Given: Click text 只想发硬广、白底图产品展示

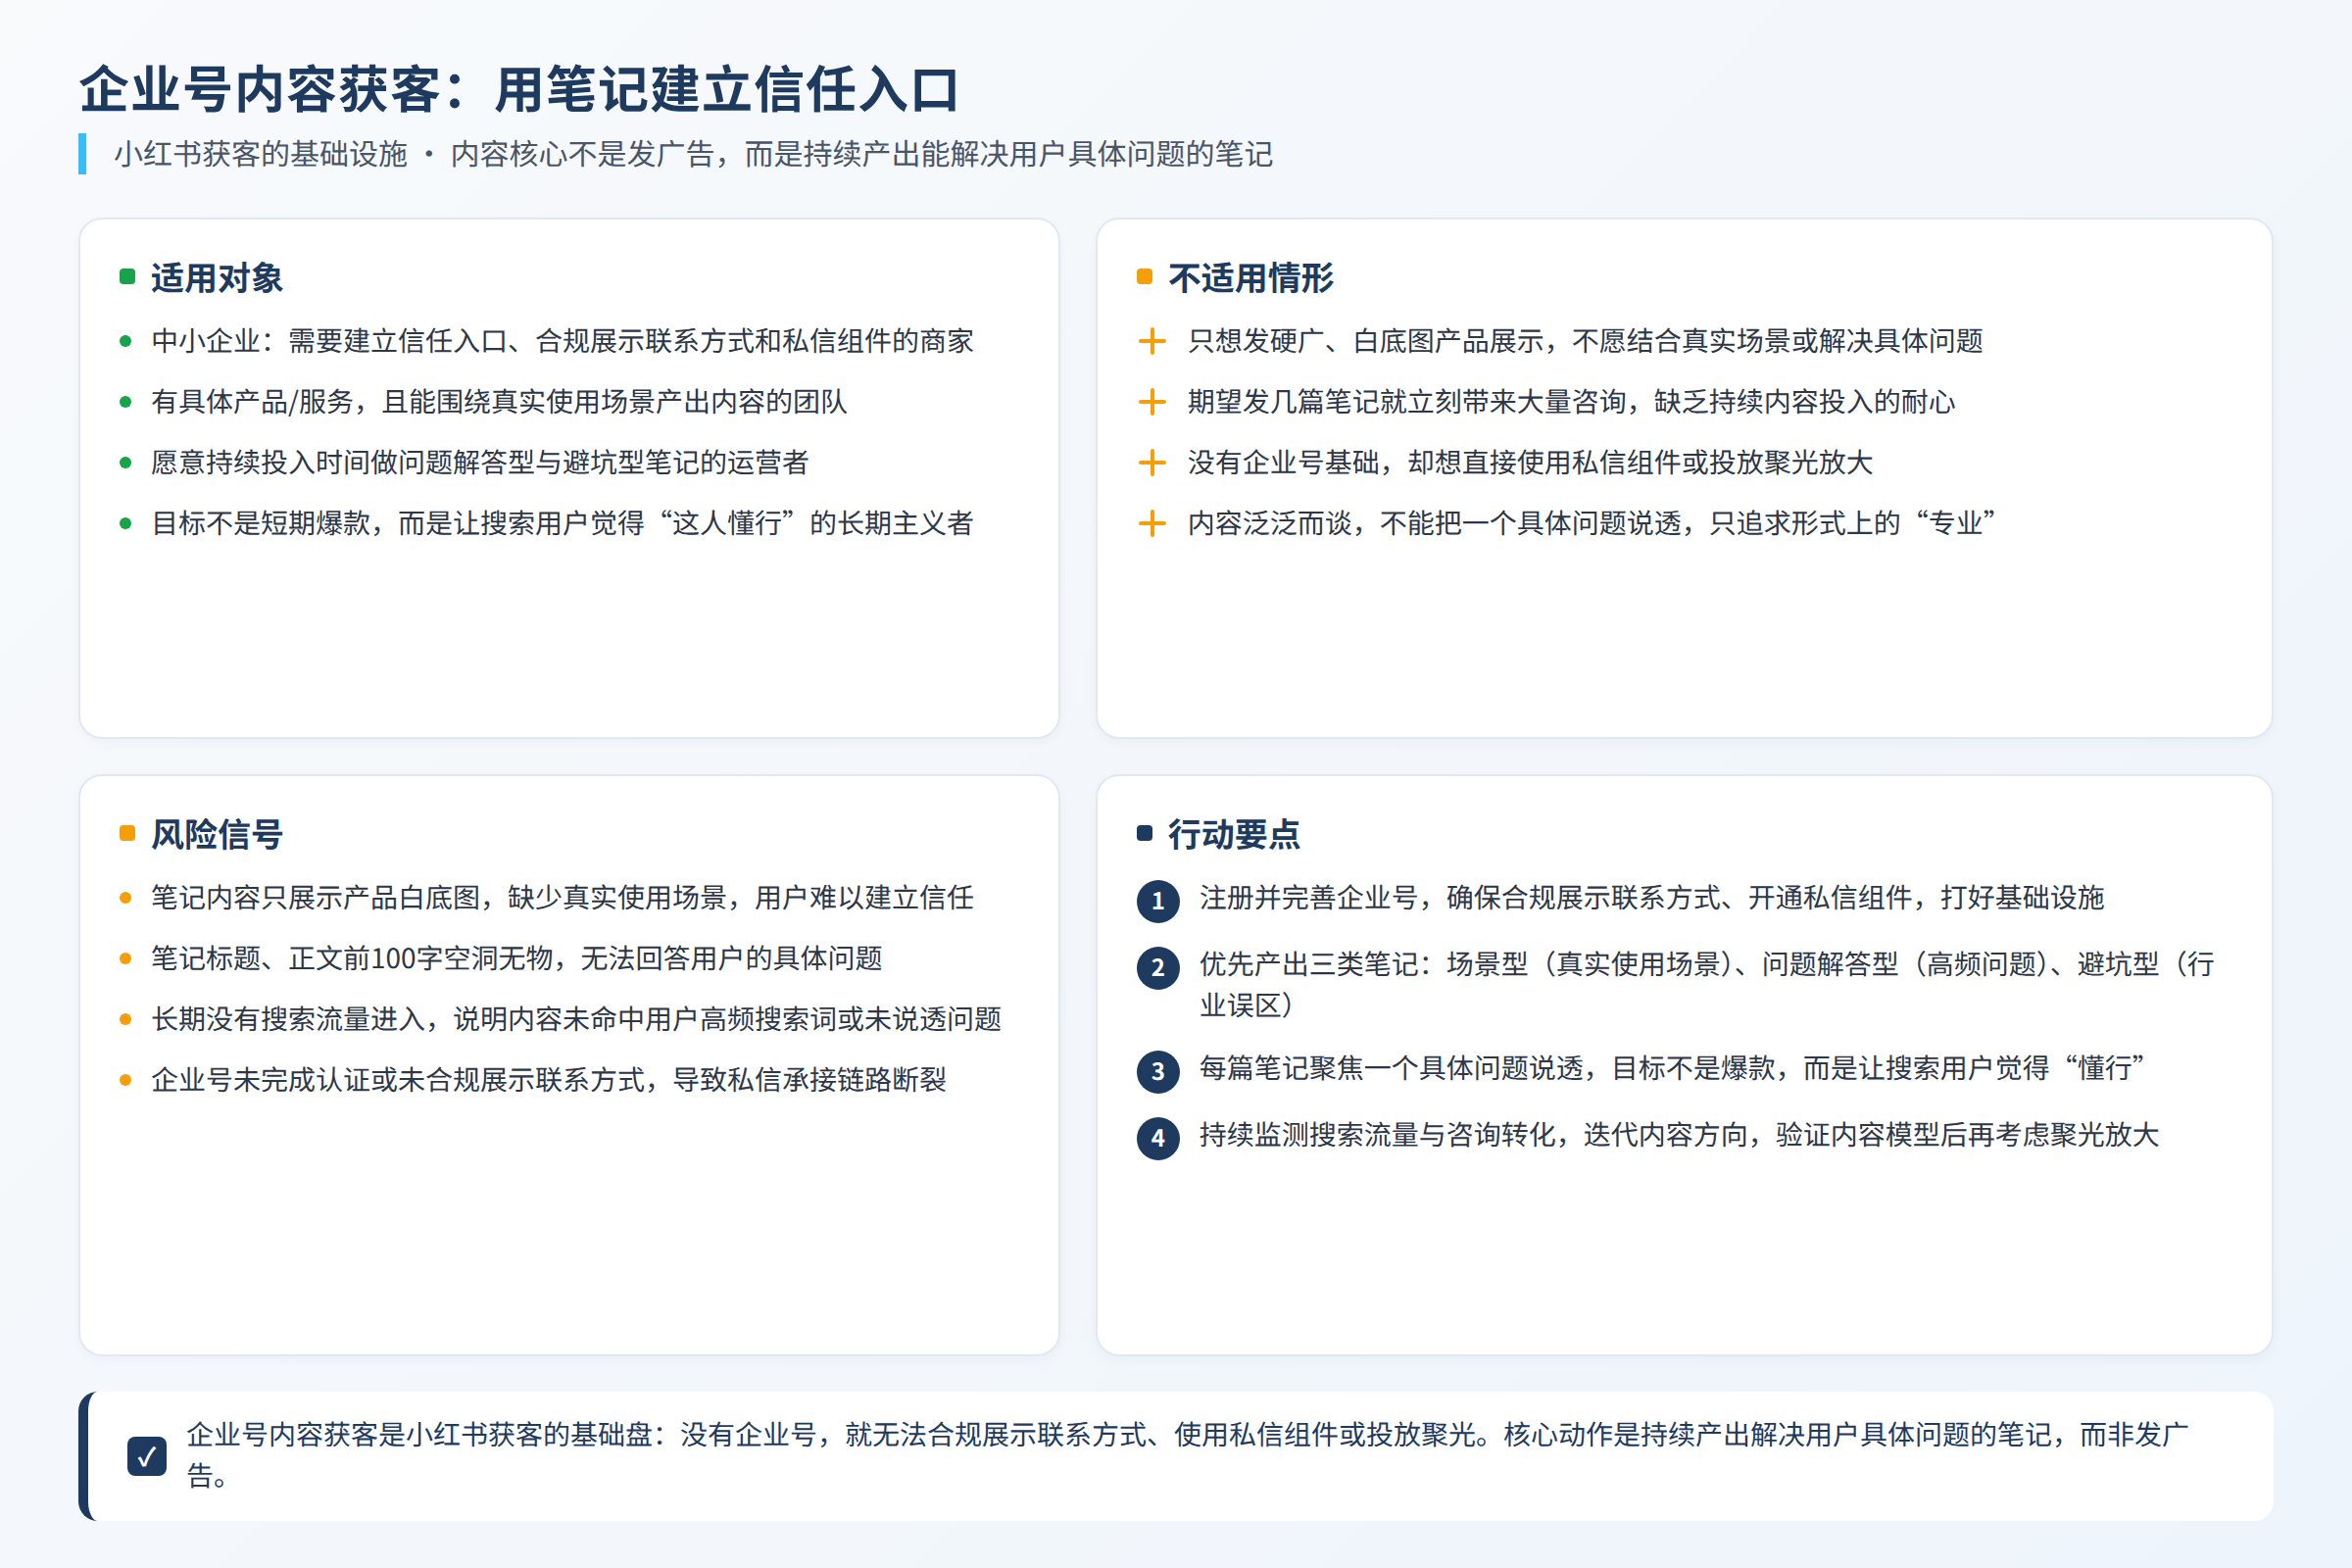Looking at the screenshot, I should point(1585,341).
